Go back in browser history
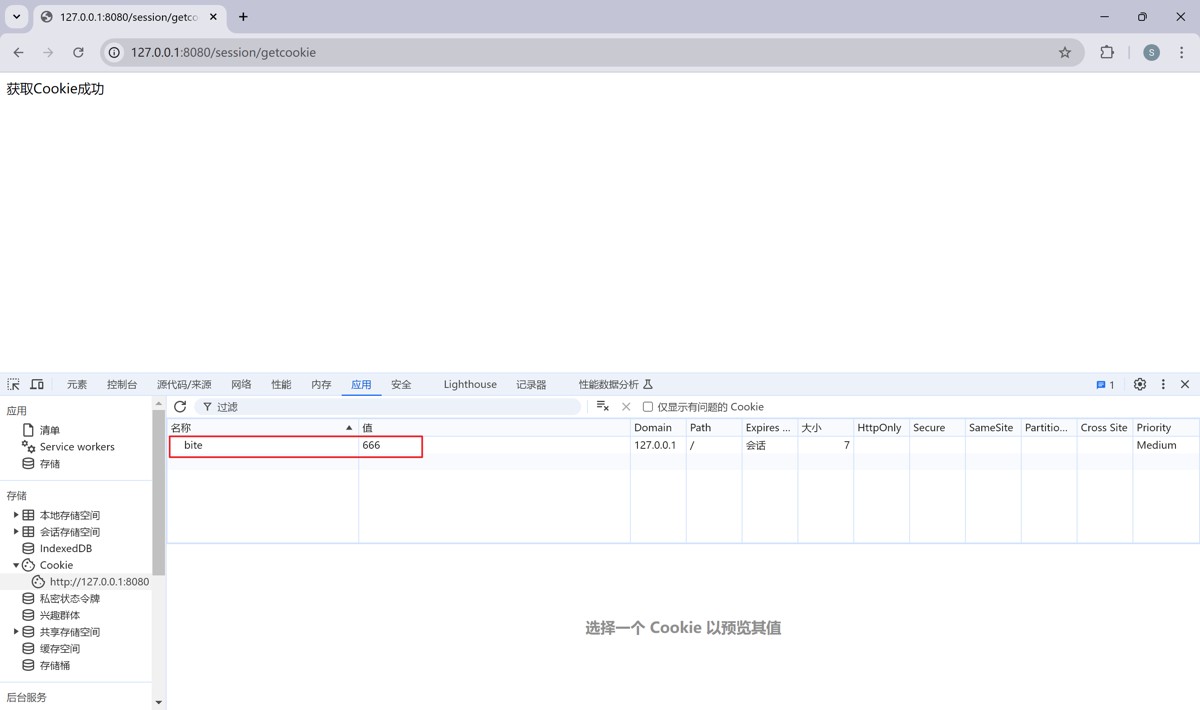 click(x=18, y=52)
